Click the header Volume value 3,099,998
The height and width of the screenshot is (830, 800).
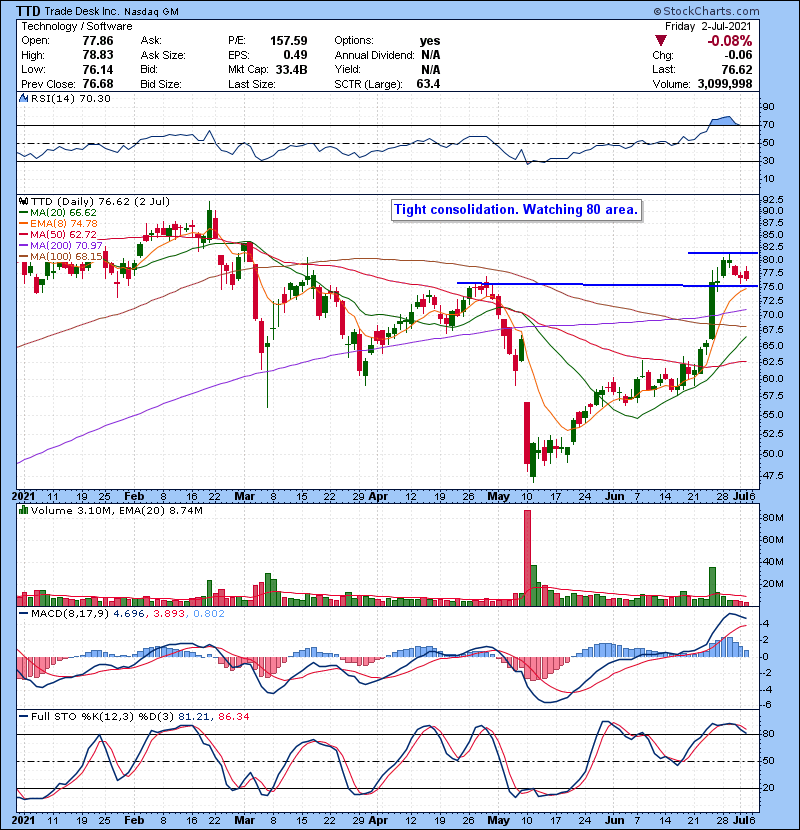[x=725, y=84]
